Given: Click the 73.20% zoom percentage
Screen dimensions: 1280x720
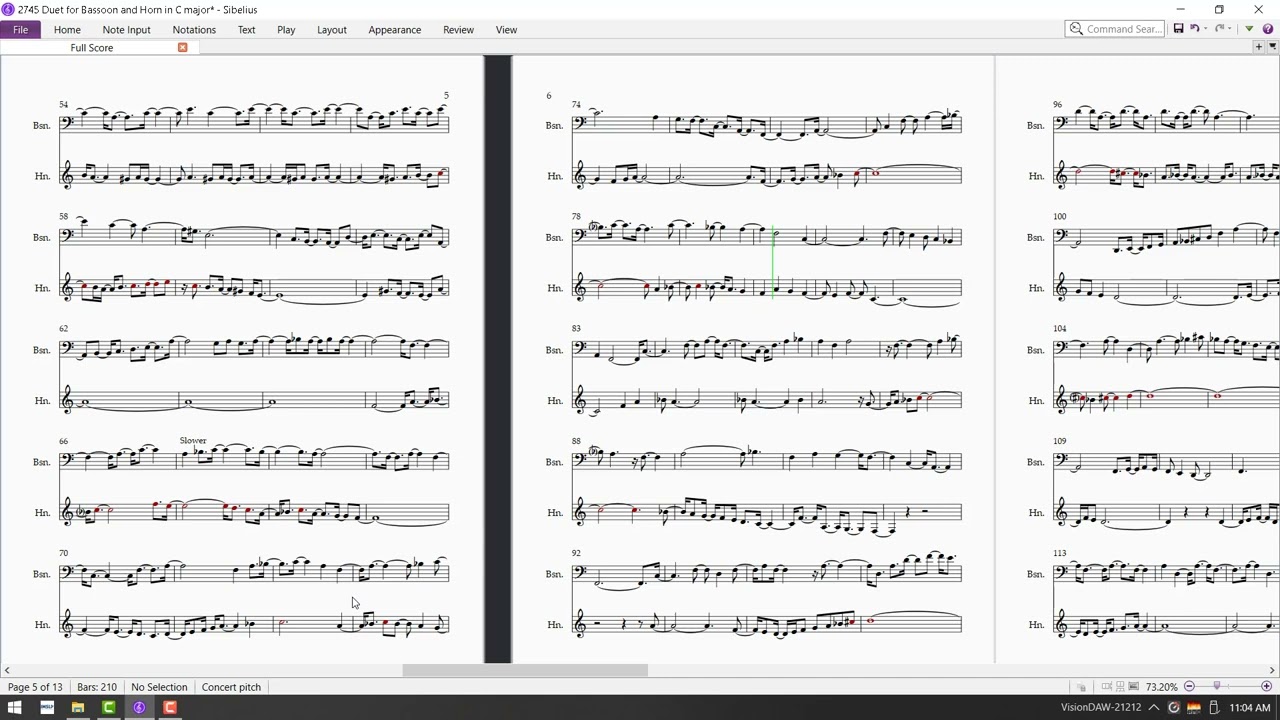Looking at the screenshot, I should coord(1161,687).
